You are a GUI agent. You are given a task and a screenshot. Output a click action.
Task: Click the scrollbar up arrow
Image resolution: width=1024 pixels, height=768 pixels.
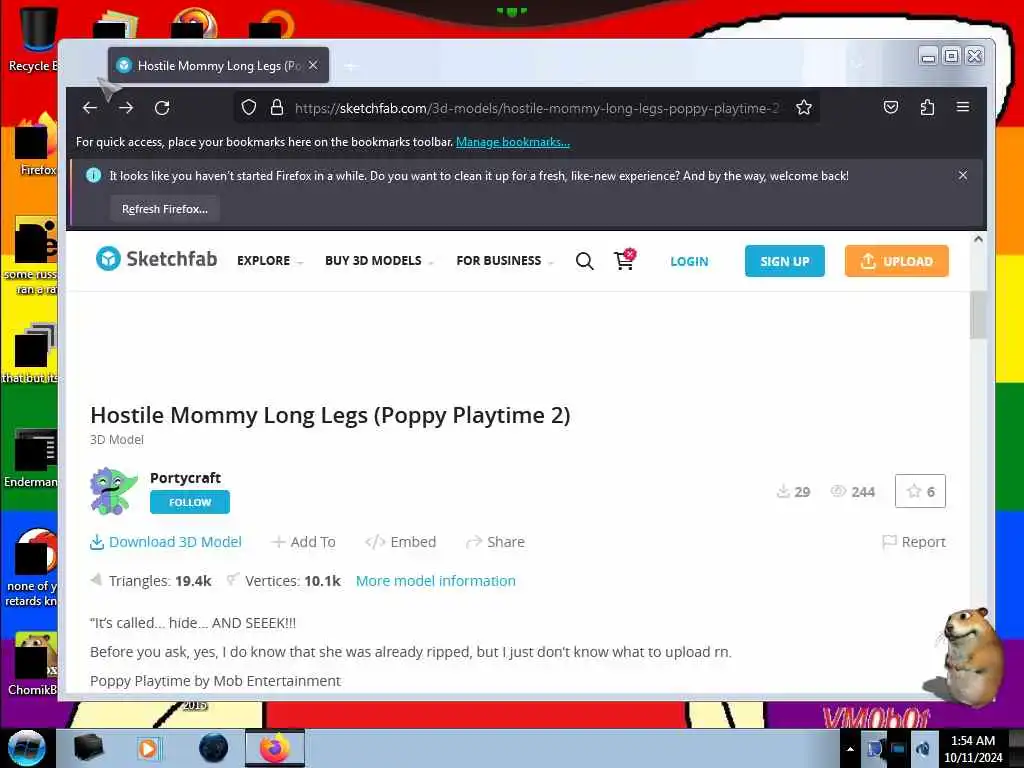[x=978, y=239]
